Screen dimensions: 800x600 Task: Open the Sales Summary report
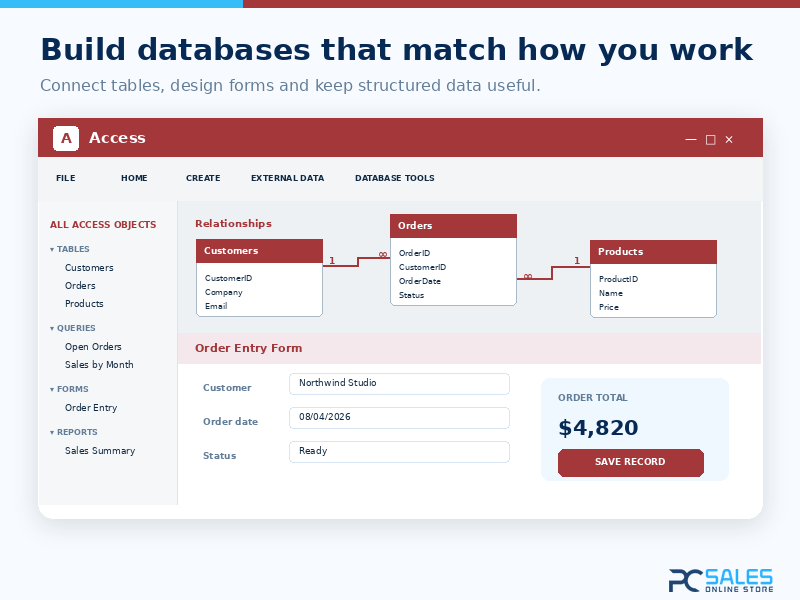(100, 451)
